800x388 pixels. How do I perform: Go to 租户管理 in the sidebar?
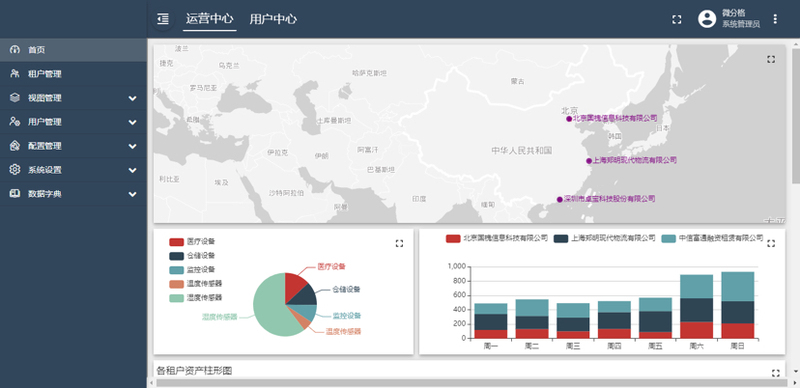pyautogui.click(x=73, y=74)
